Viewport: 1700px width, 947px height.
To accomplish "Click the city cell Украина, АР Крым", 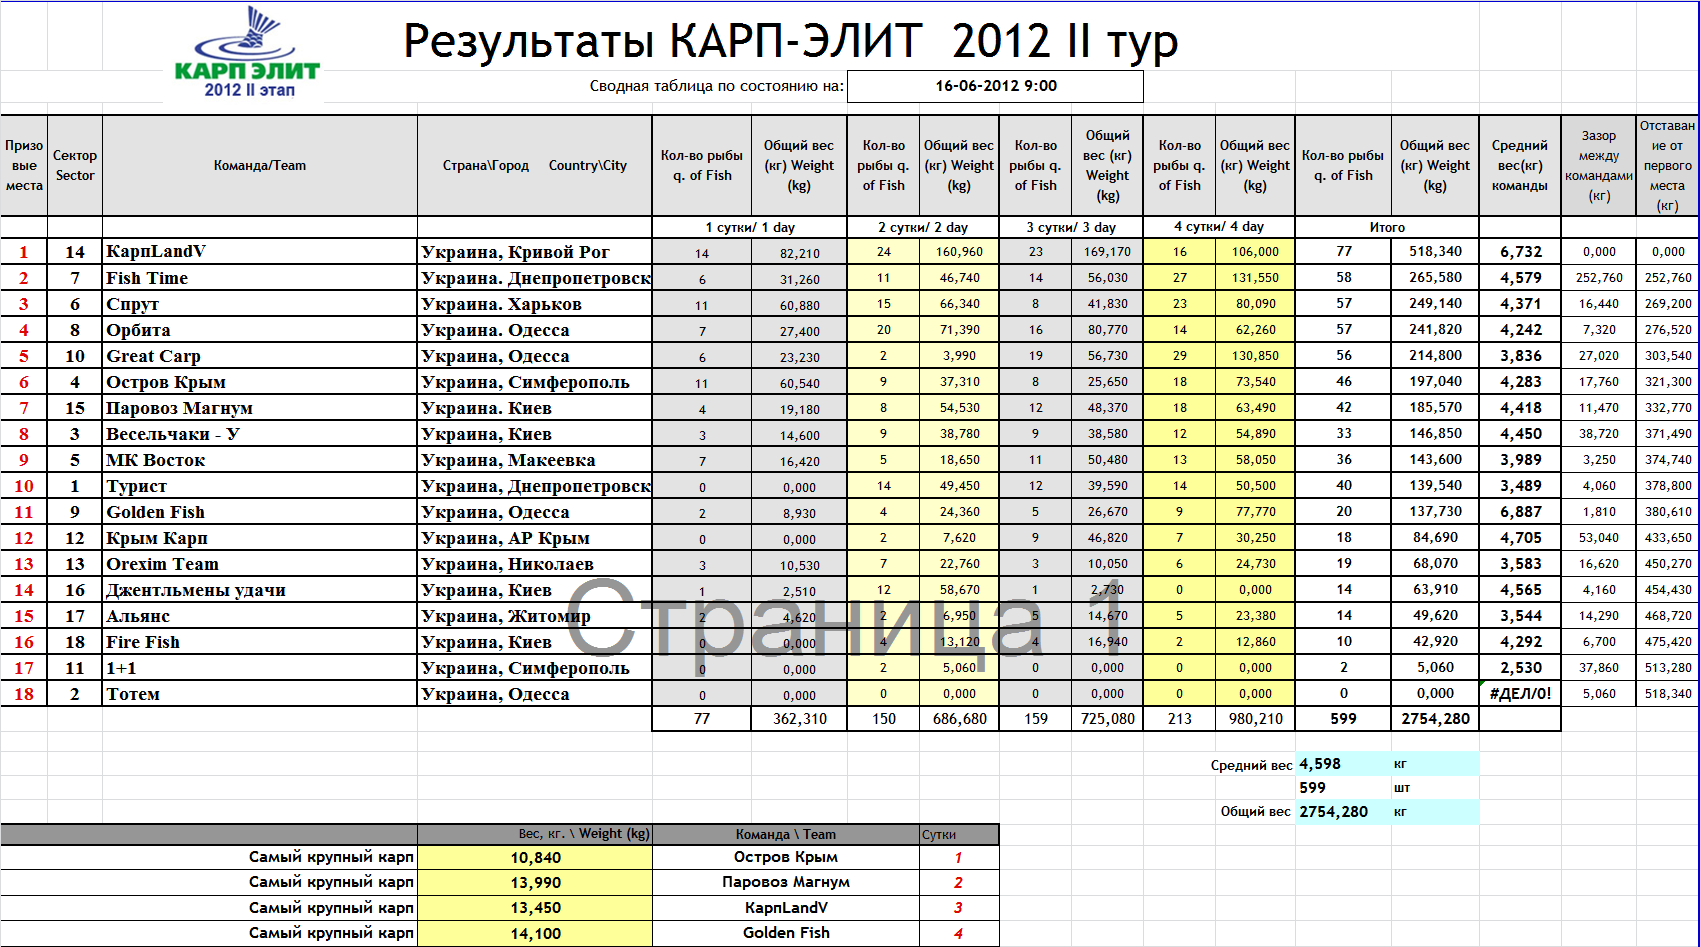I will (x=535, y=538).
